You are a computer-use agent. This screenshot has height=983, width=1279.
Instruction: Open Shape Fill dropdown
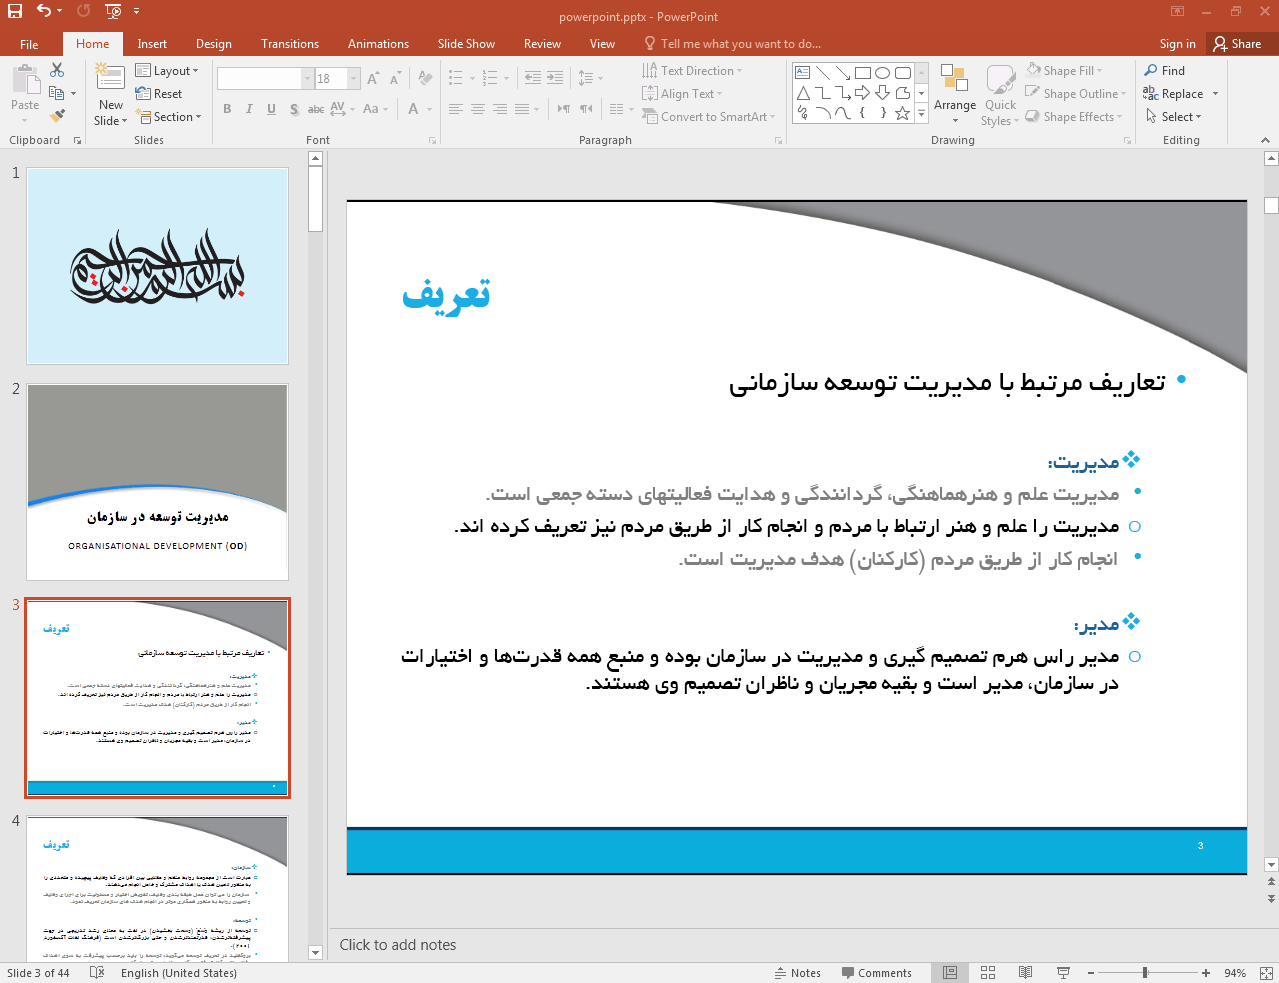coord(1064,71)
